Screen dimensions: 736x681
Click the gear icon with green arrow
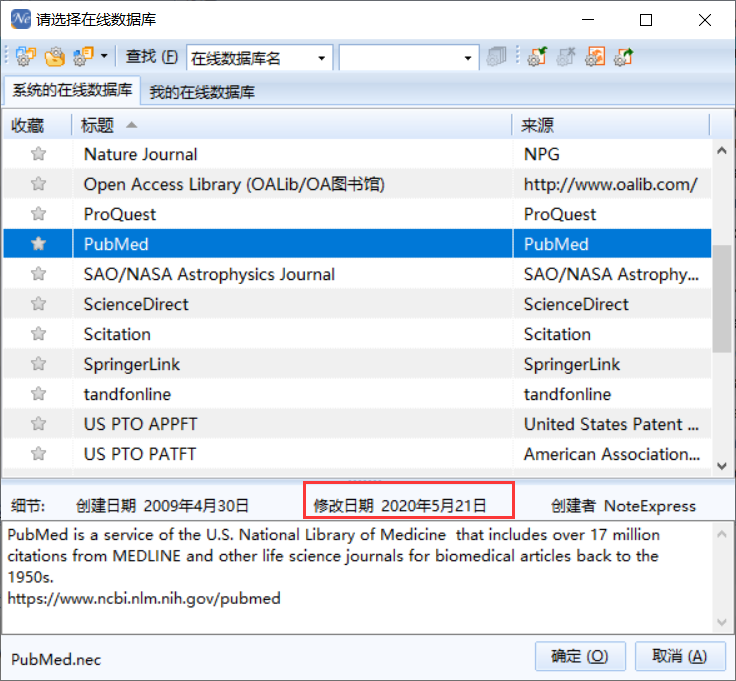point(537,57)
